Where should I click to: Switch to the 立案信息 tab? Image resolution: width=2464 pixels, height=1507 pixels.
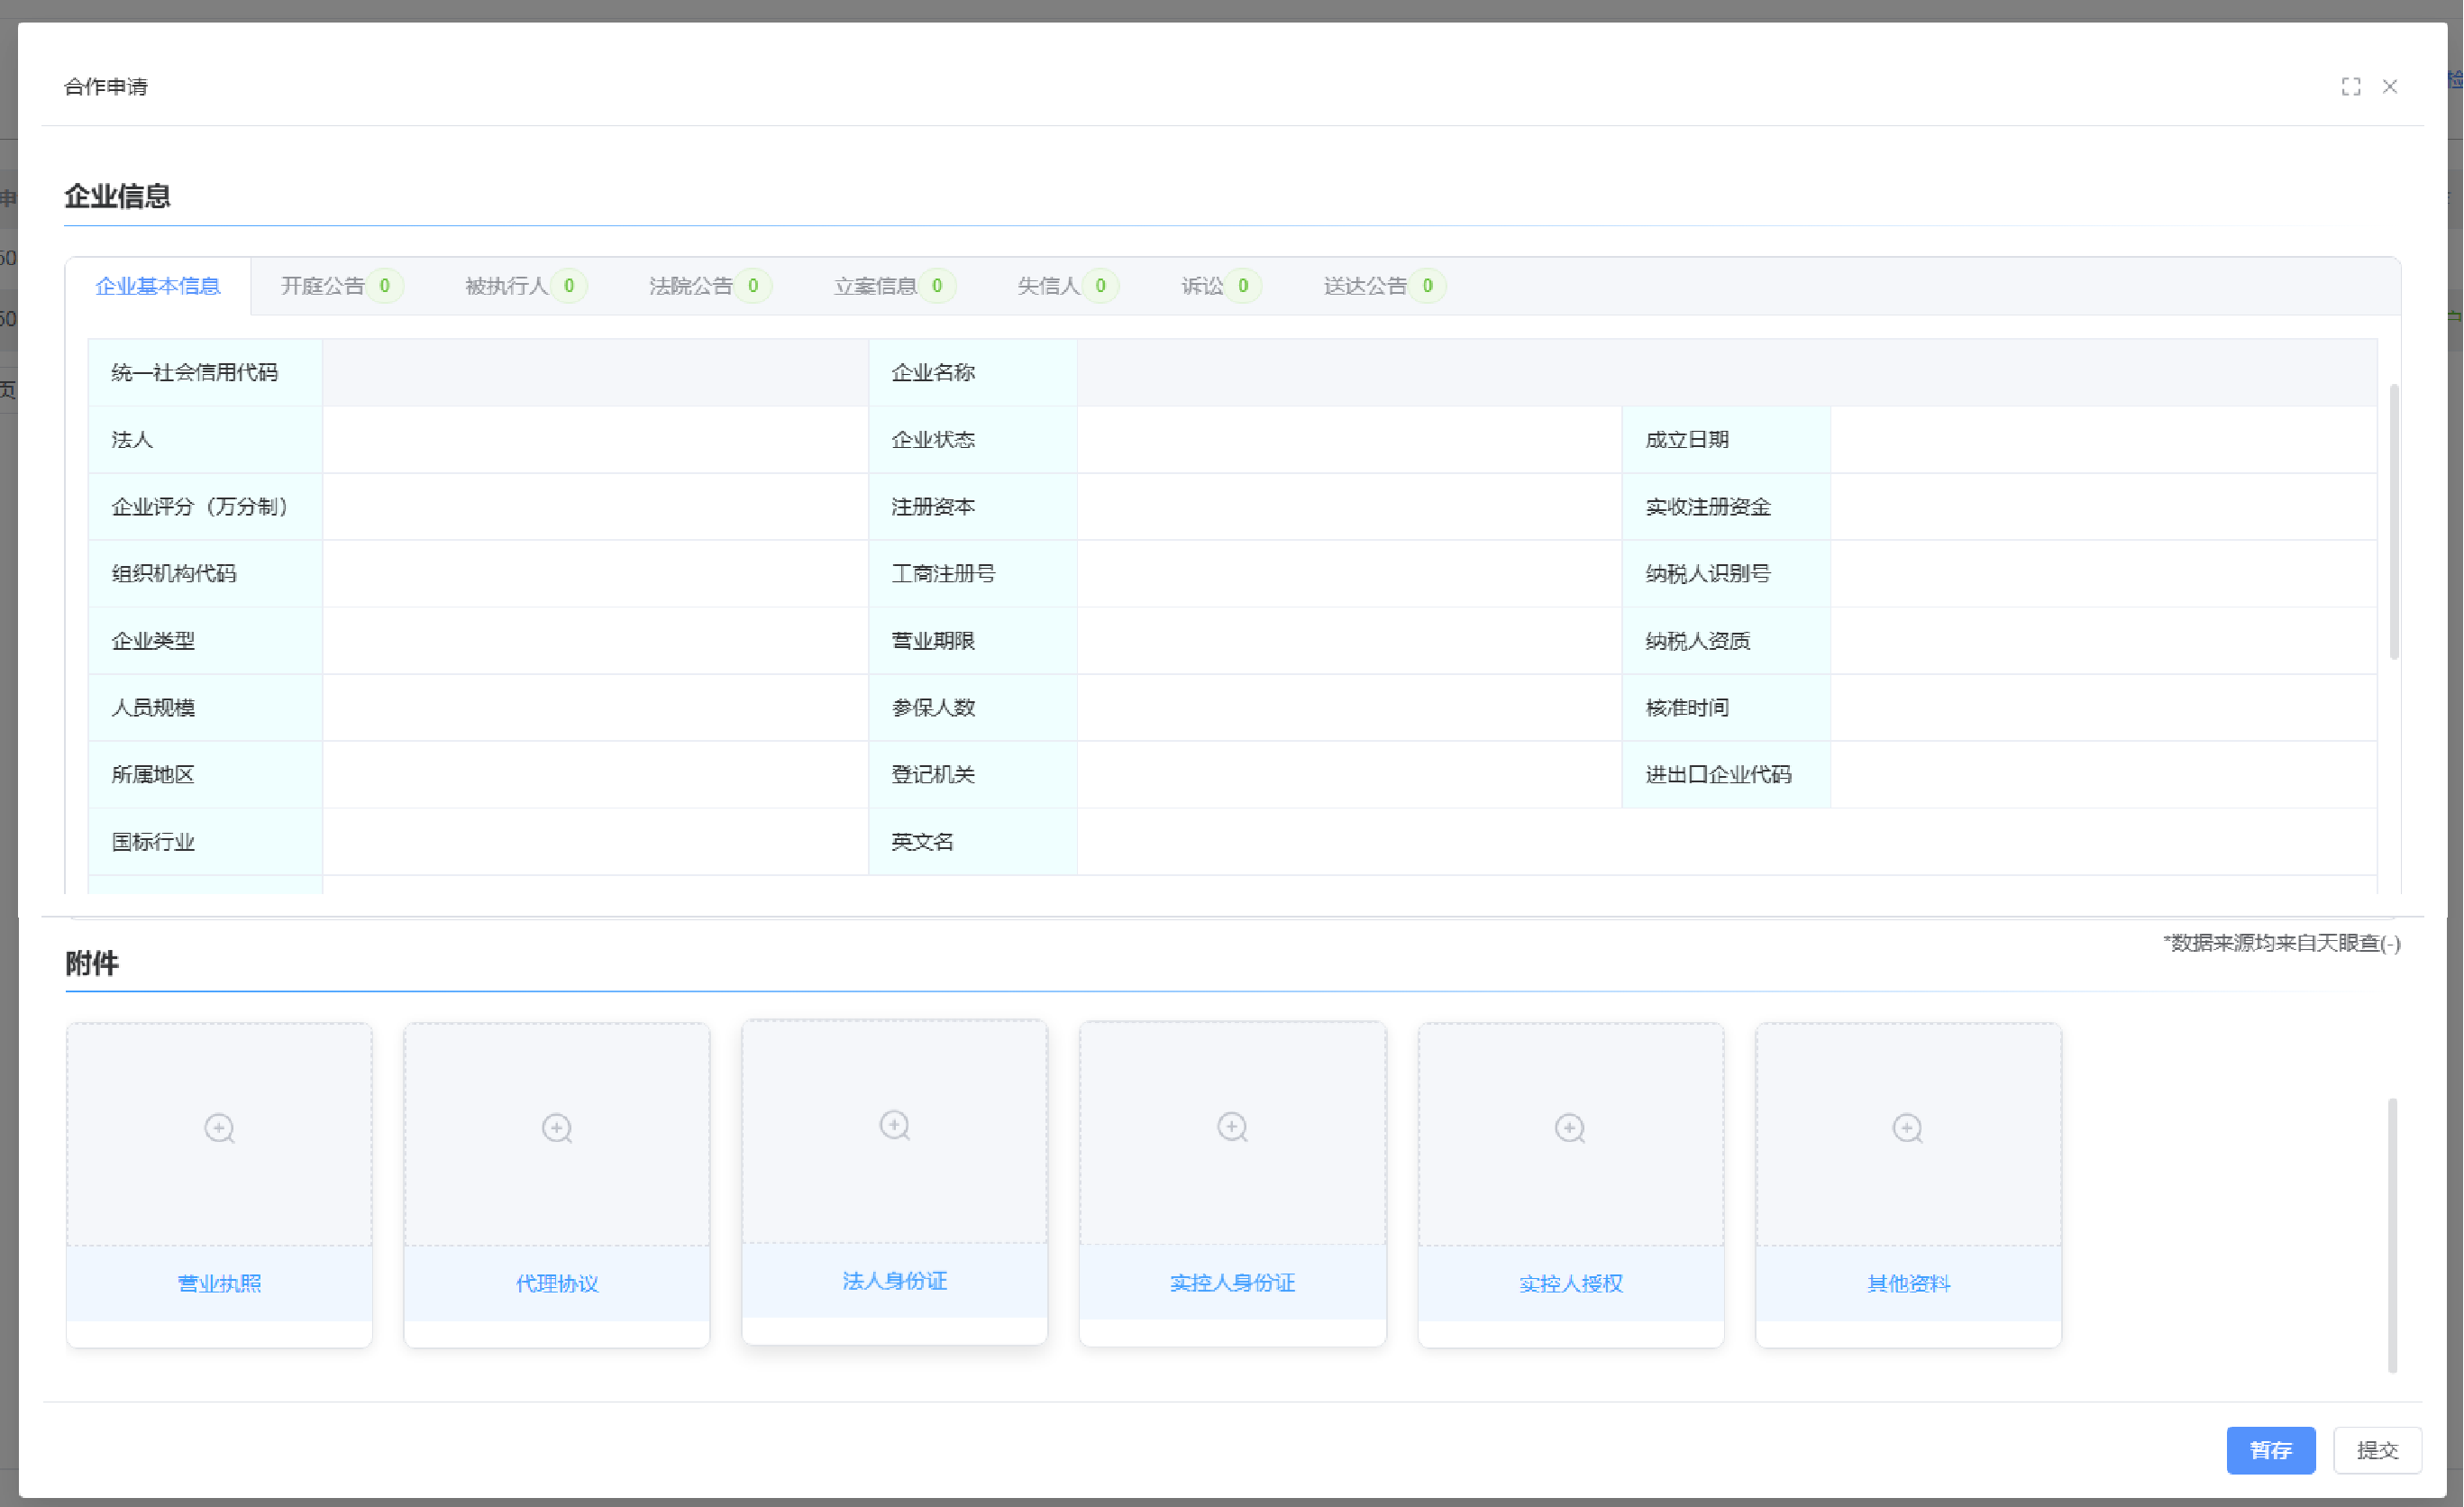876,286
